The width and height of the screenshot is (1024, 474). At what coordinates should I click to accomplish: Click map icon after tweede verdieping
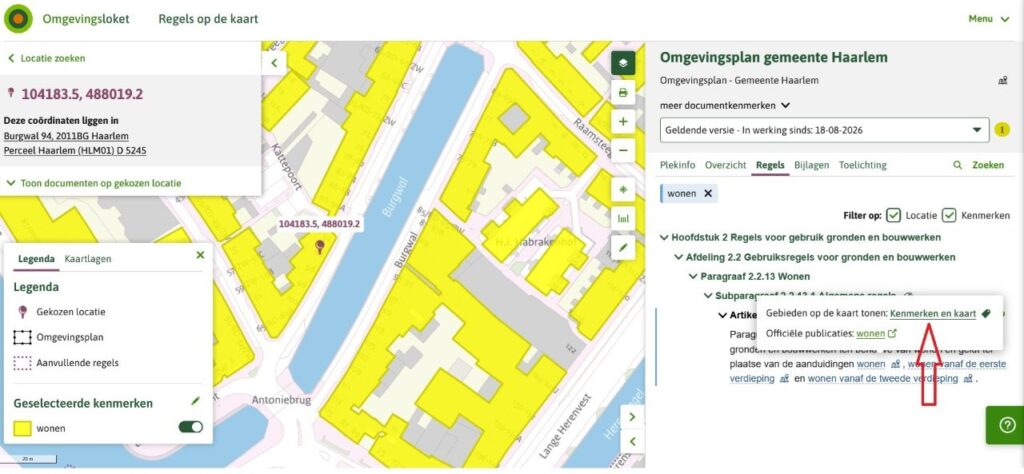[x=968, y=379]
